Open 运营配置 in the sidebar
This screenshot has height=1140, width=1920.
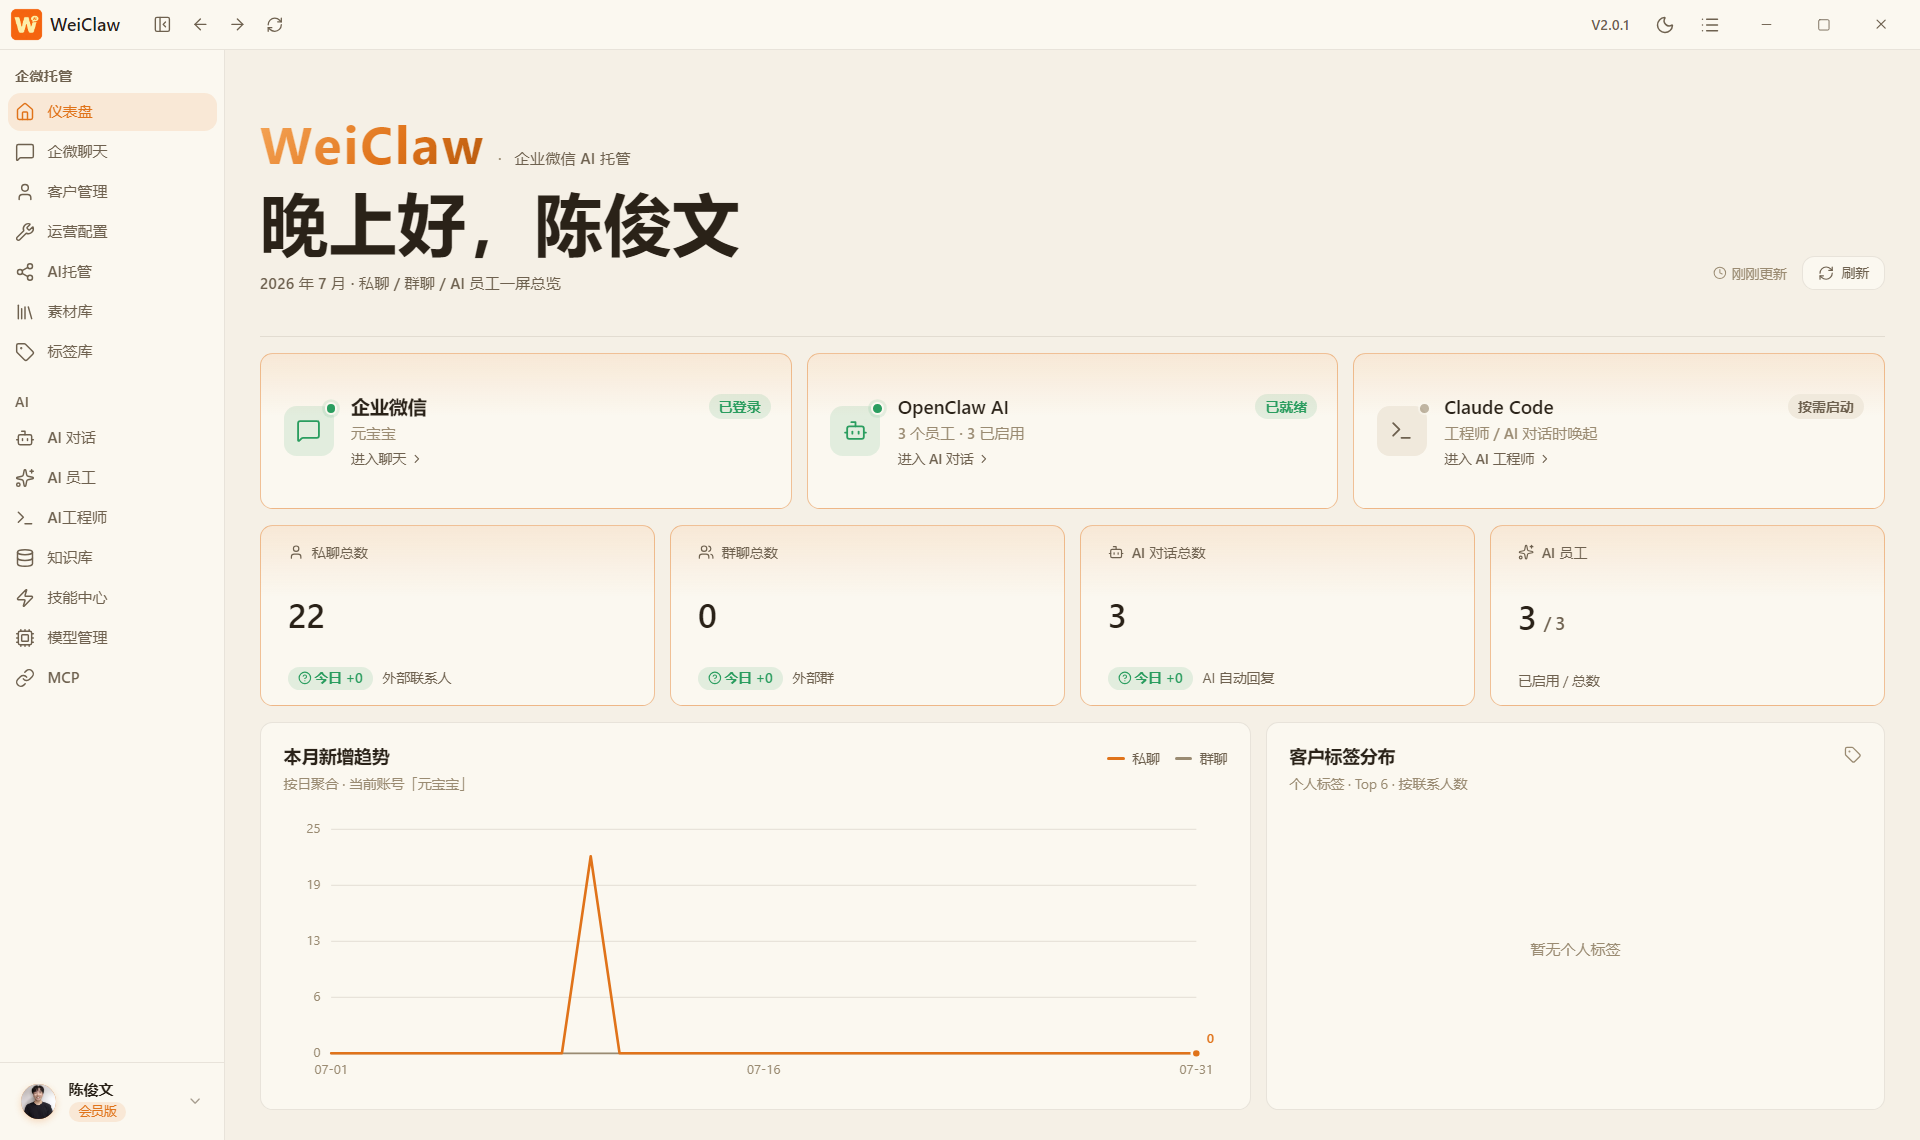(112, 232)
